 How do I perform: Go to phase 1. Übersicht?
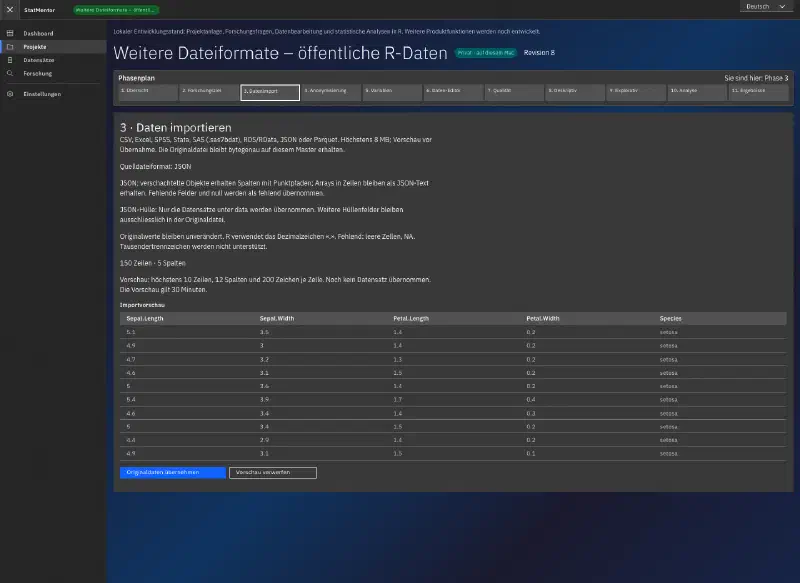(x=148, y=92)
